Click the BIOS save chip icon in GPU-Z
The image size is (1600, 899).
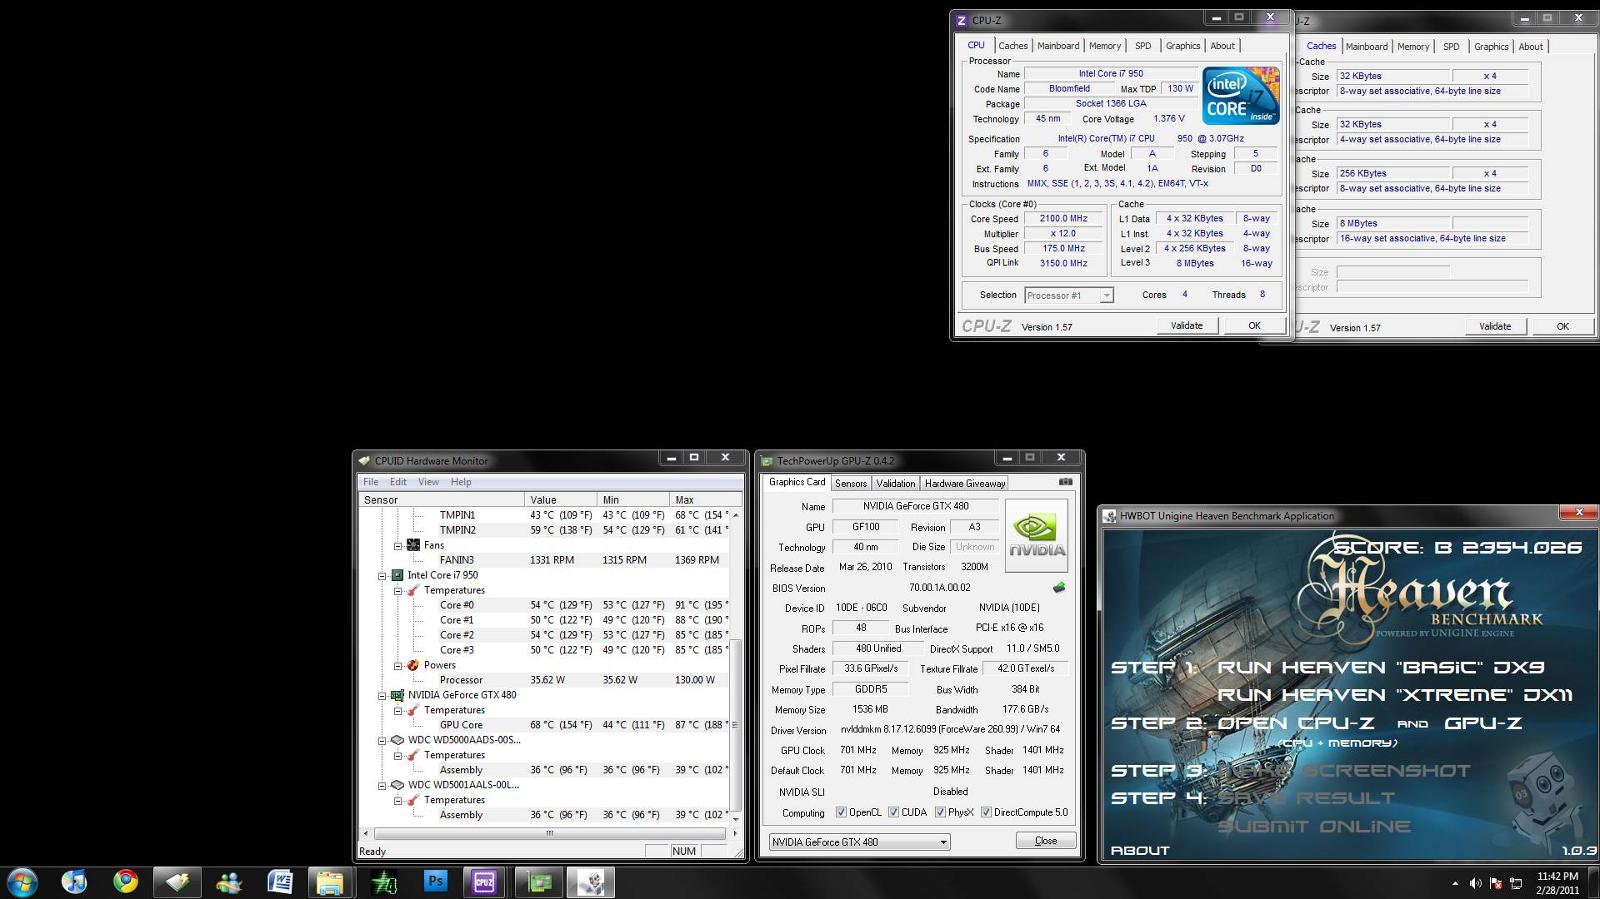pyautogui.click(x=1059, y=588)
